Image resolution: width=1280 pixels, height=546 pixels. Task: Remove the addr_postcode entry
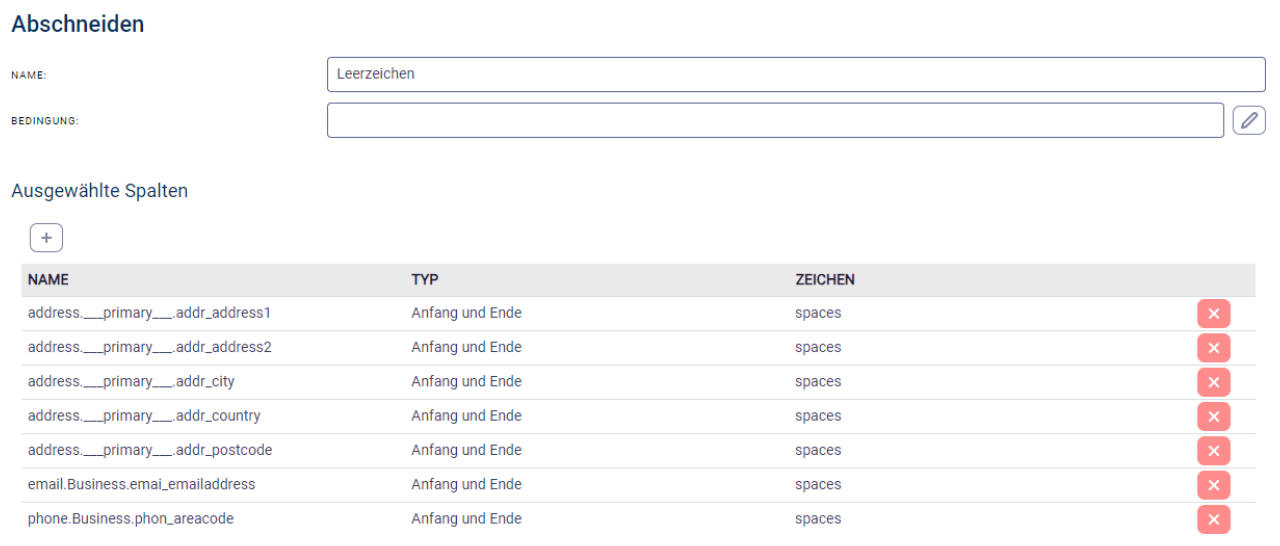(x=1213, y=451)
